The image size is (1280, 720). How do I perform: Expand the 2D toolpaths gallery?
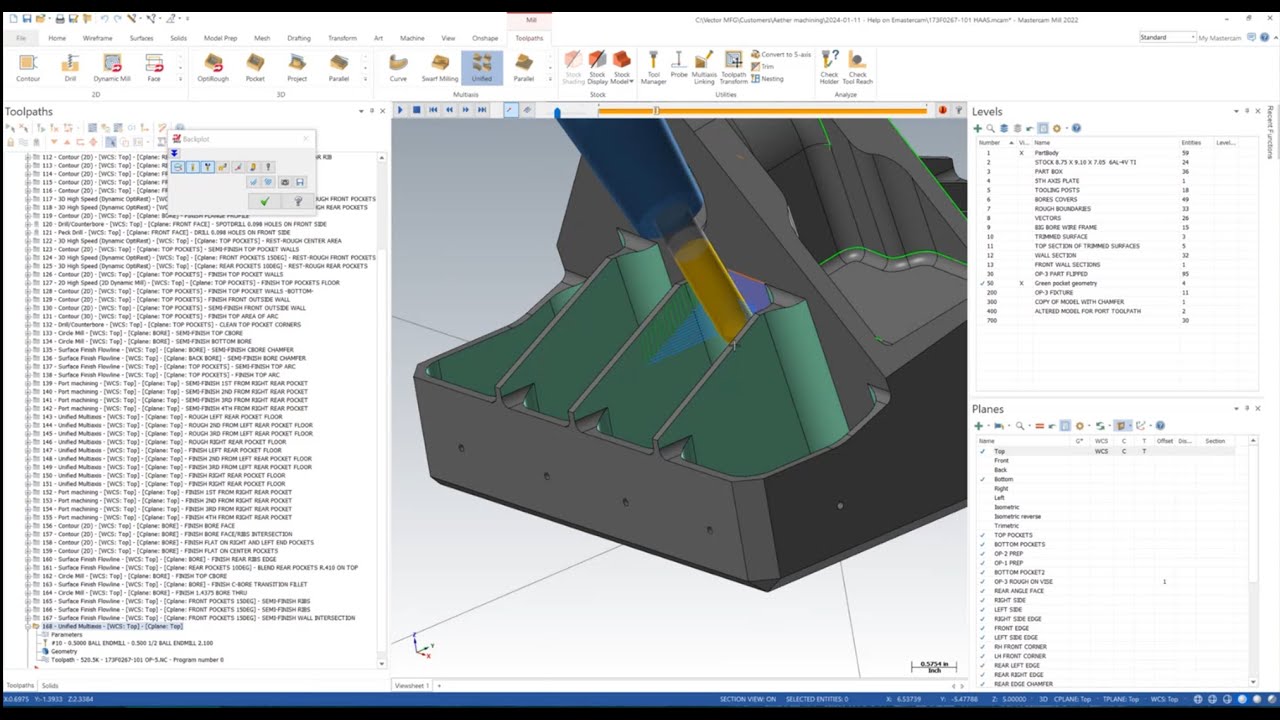[x=179, y=79]
